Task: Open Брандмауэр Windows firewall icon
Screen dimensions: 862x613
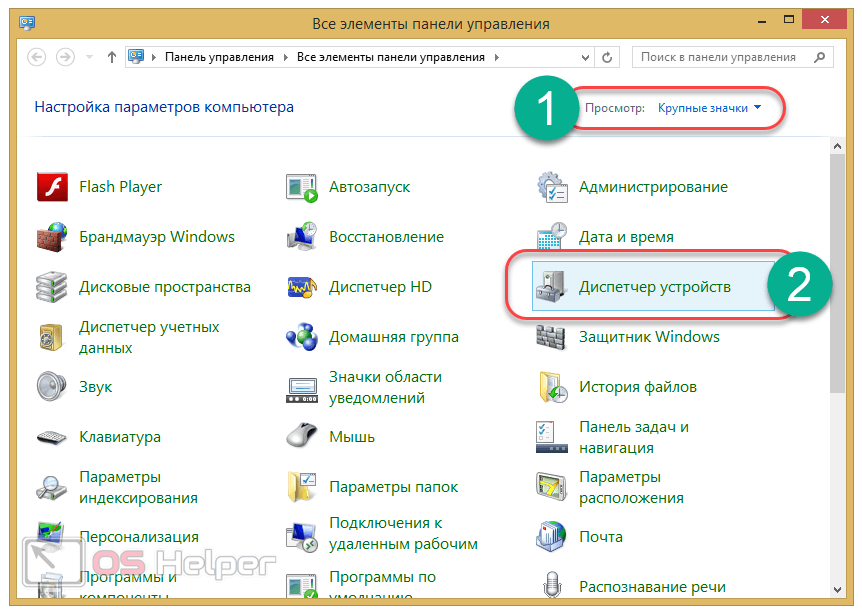Action: (52, 237)
